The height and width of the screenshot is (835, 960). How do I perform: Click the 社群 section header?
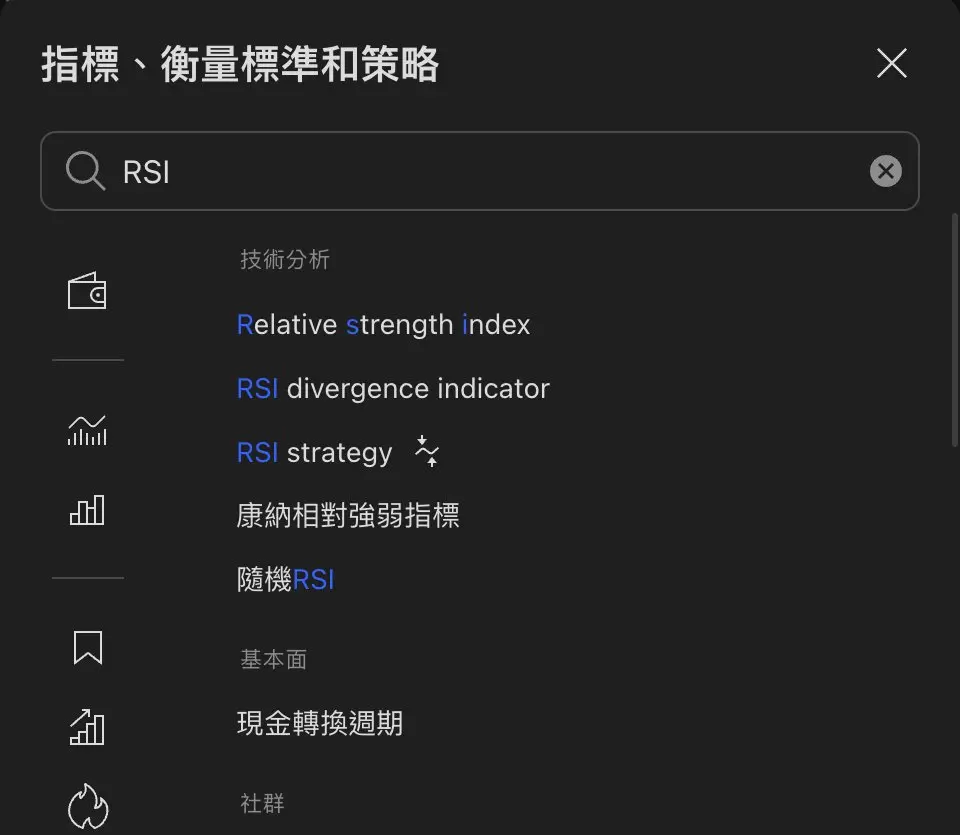pos(262,803)
